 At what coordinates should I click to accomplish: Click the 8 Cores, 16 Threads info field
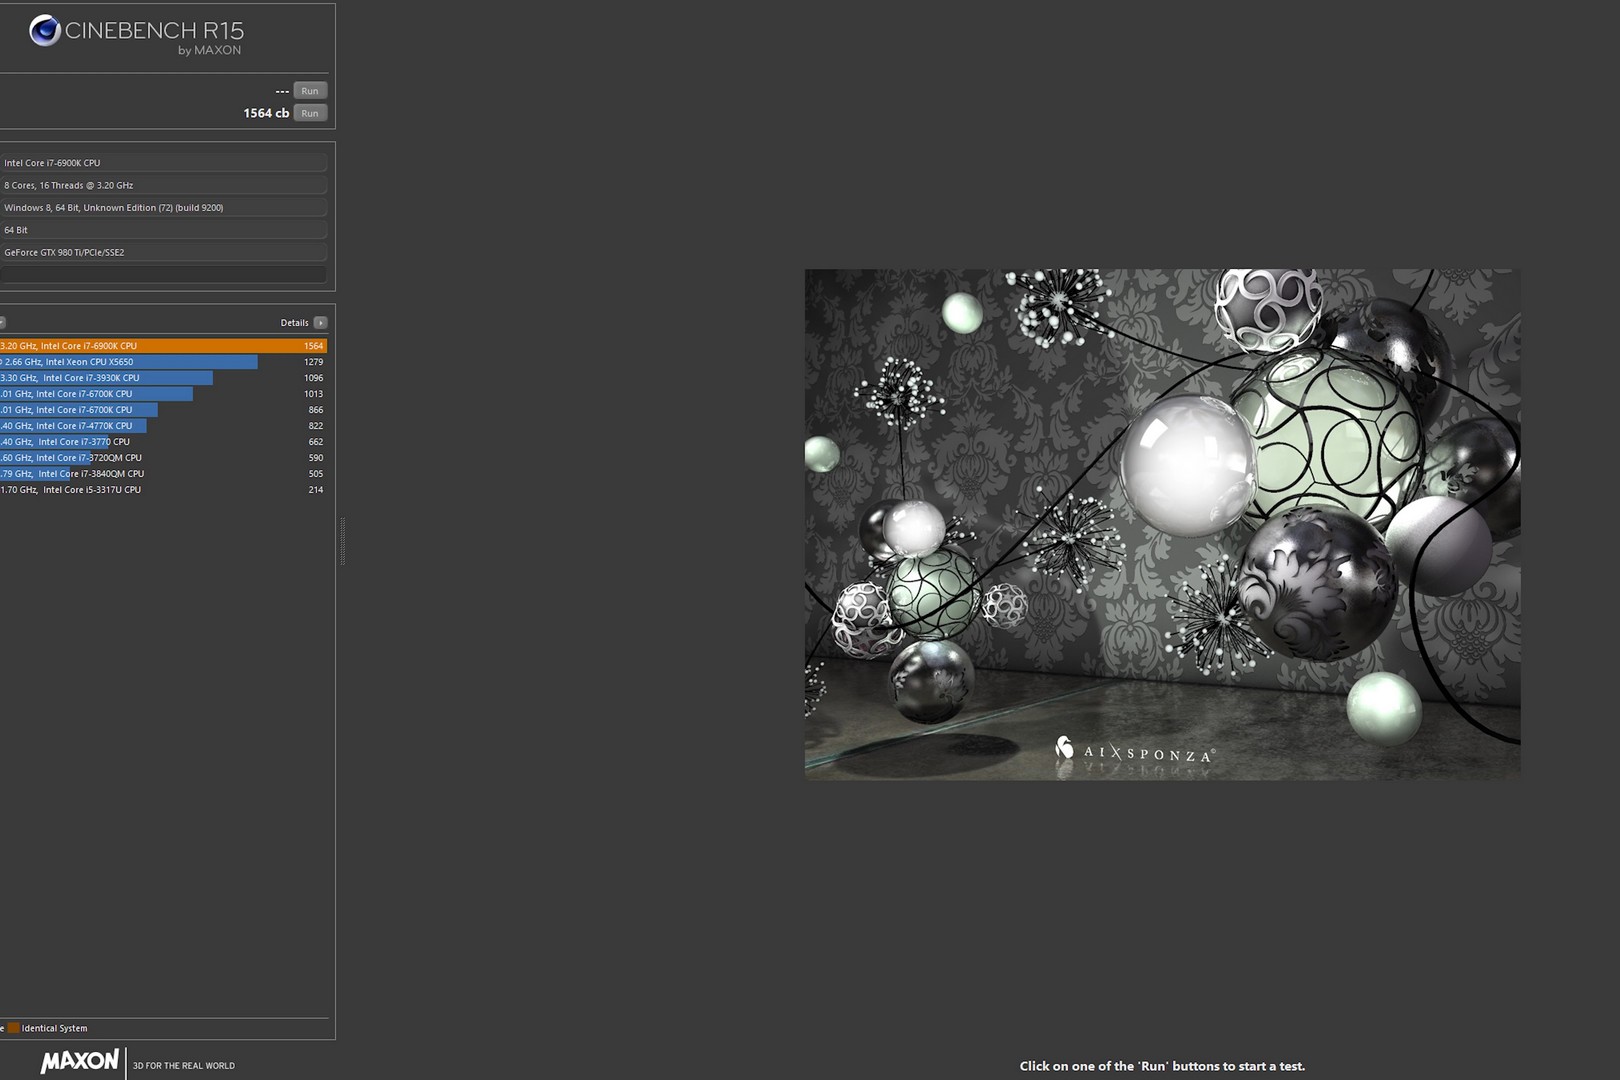163,185
